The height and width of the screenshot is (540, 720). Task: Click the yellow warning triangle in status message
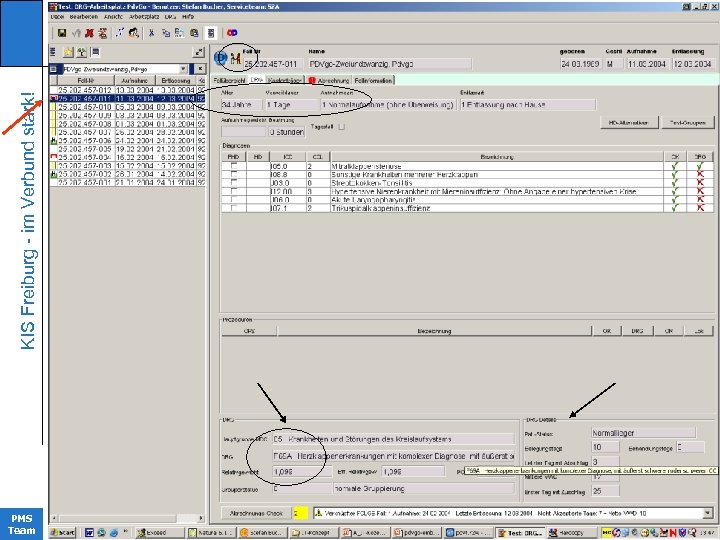coord(319,513)
